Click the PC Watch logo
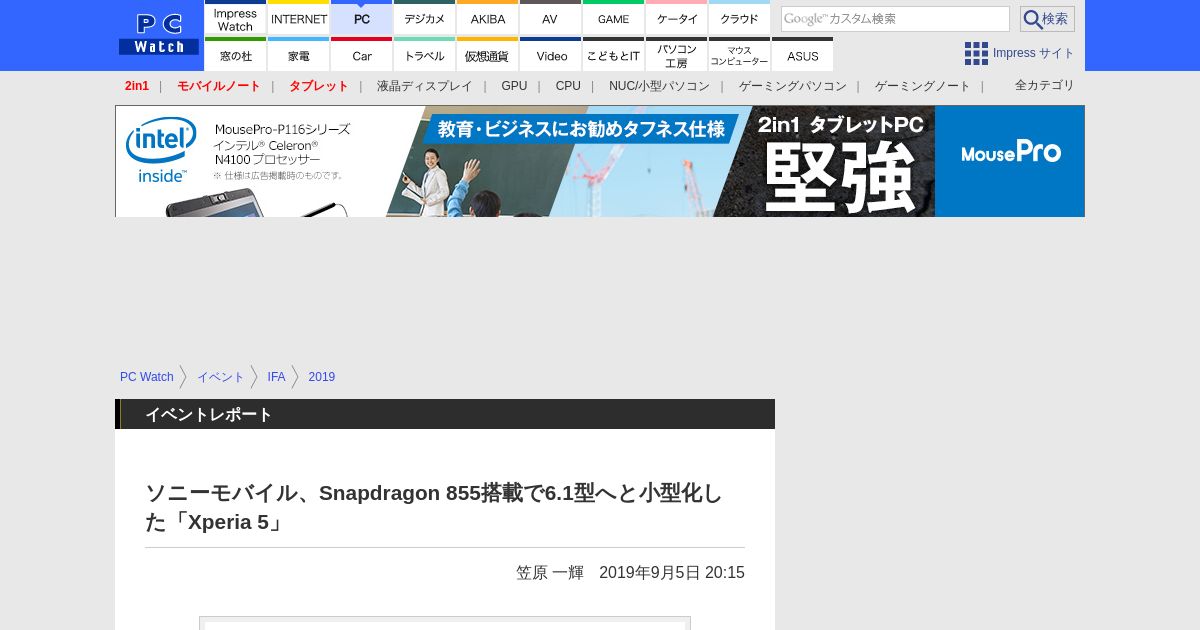This screenshot has height=630, width=1200. pos(159,34)
